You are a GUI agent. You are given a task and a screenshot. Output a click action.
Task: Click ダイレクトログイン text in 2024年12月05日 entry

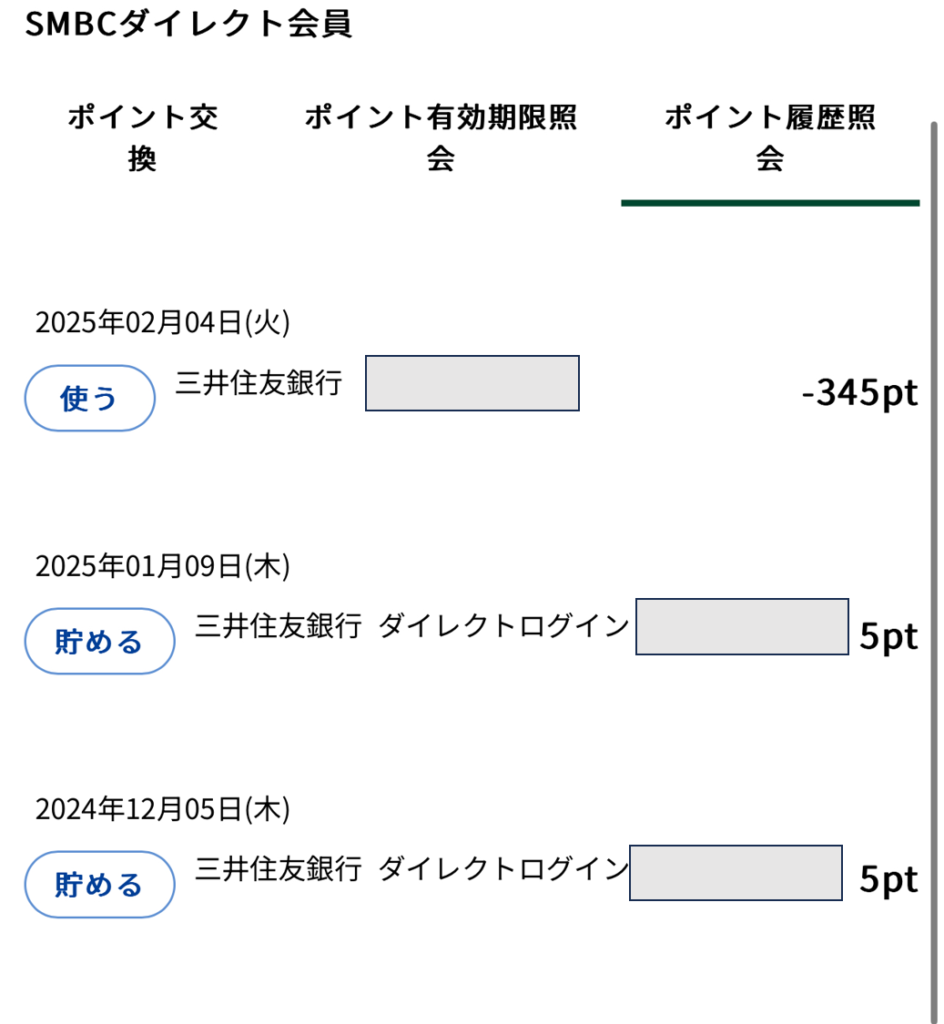[x=503, y=869]
